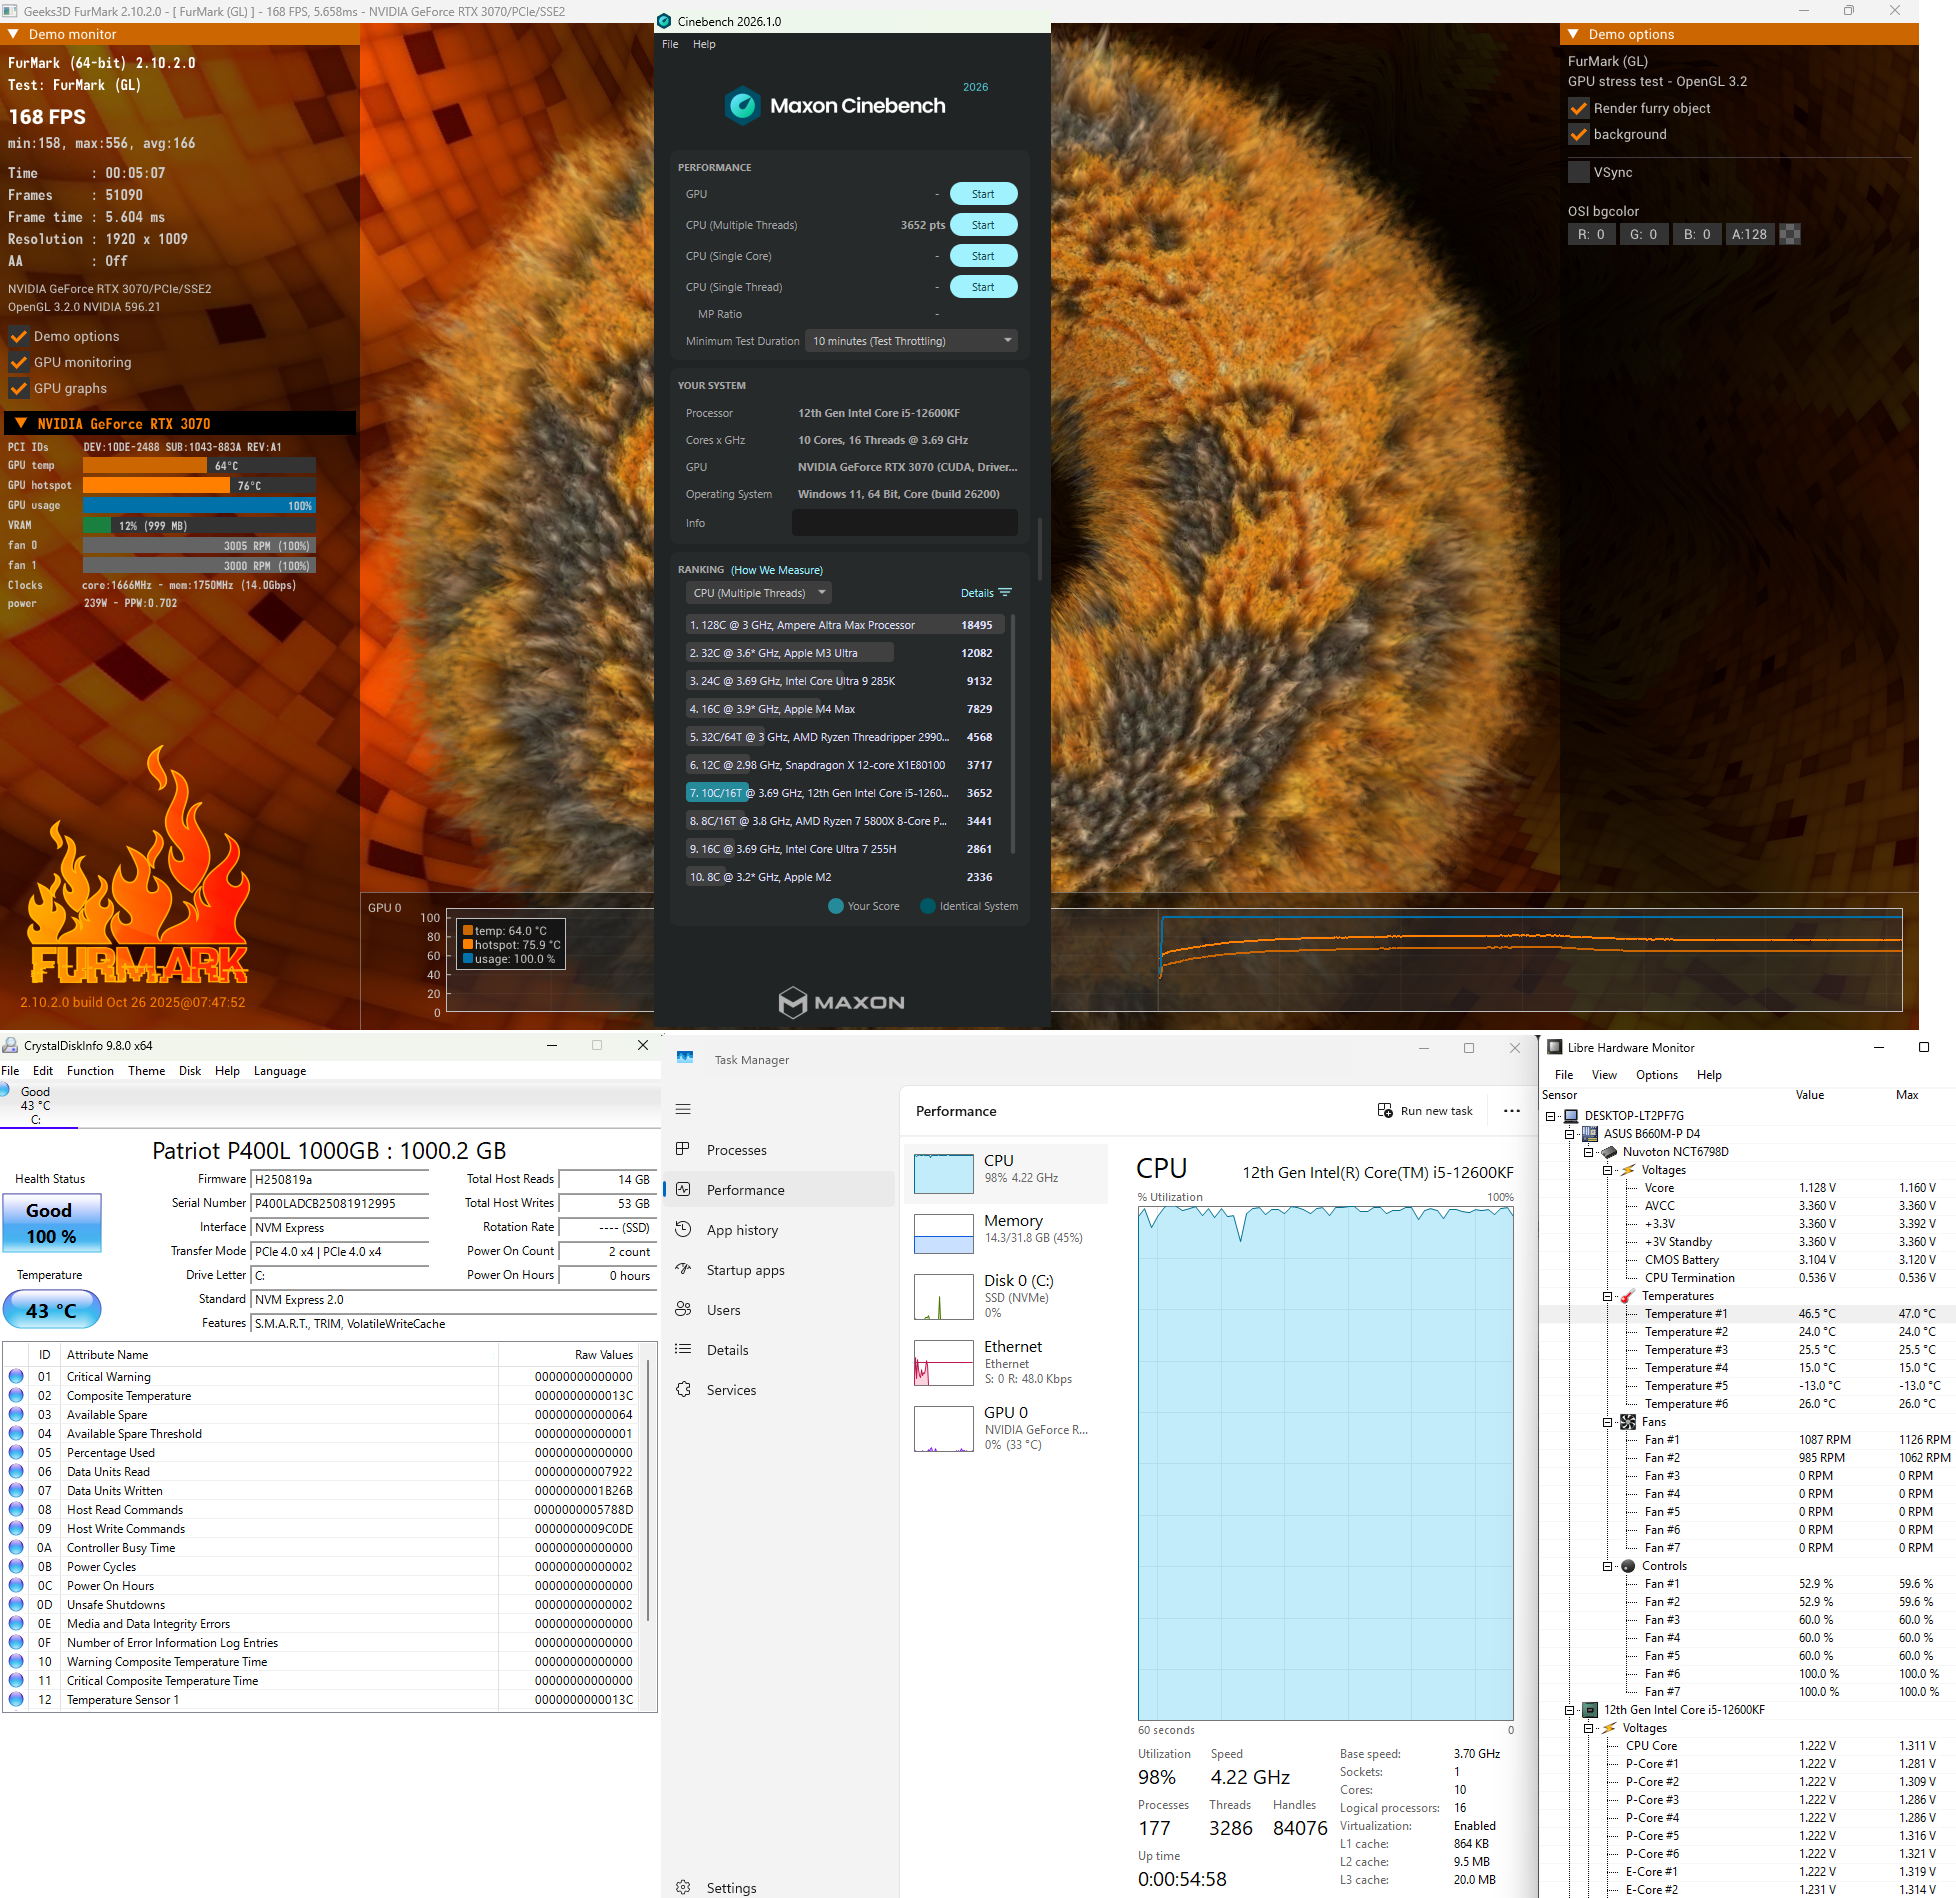Click the Run new task icon
1956x1898 pixels.
pyautogui.click(x=1385, y=1111)
